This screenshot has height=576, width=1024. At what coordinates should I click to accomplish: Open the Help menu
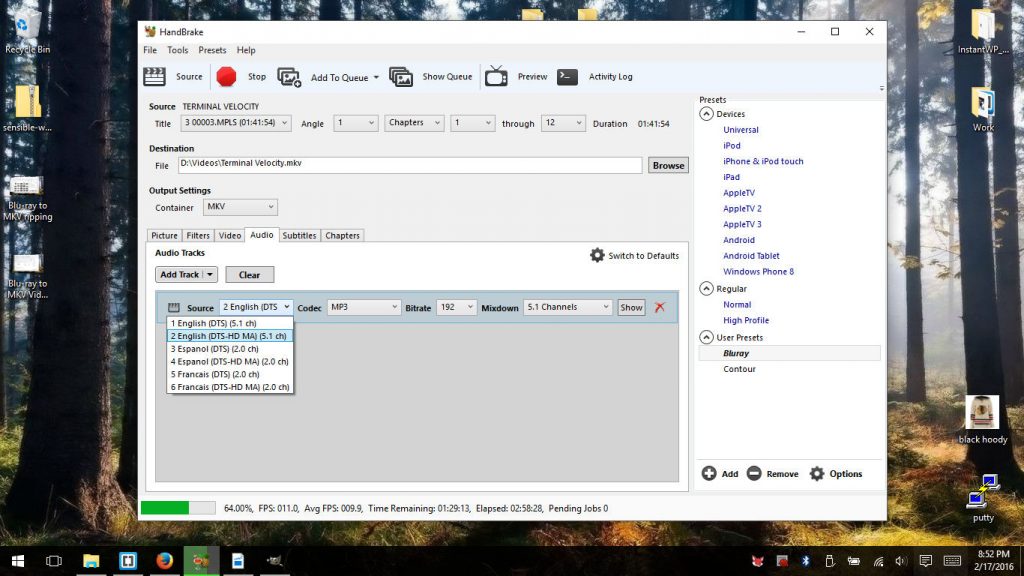246,50
